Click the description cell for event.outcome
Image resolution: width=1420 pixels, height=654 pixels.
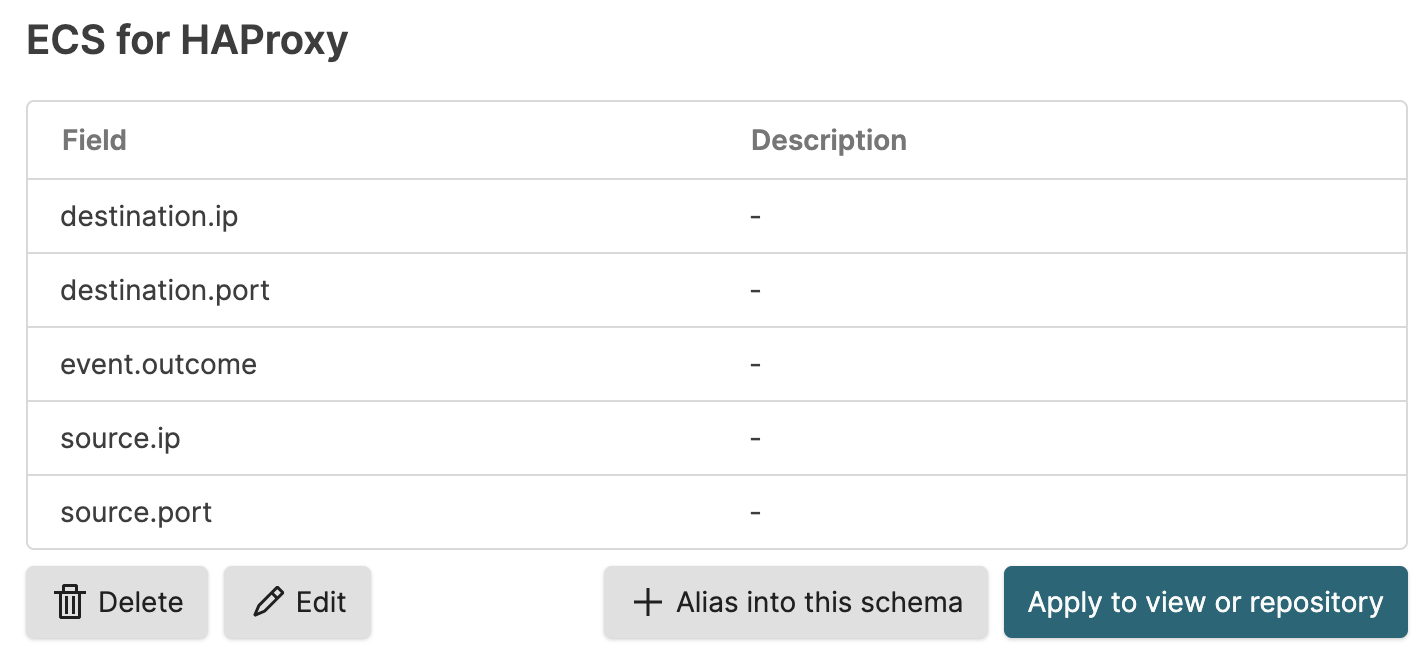[755, 364]
